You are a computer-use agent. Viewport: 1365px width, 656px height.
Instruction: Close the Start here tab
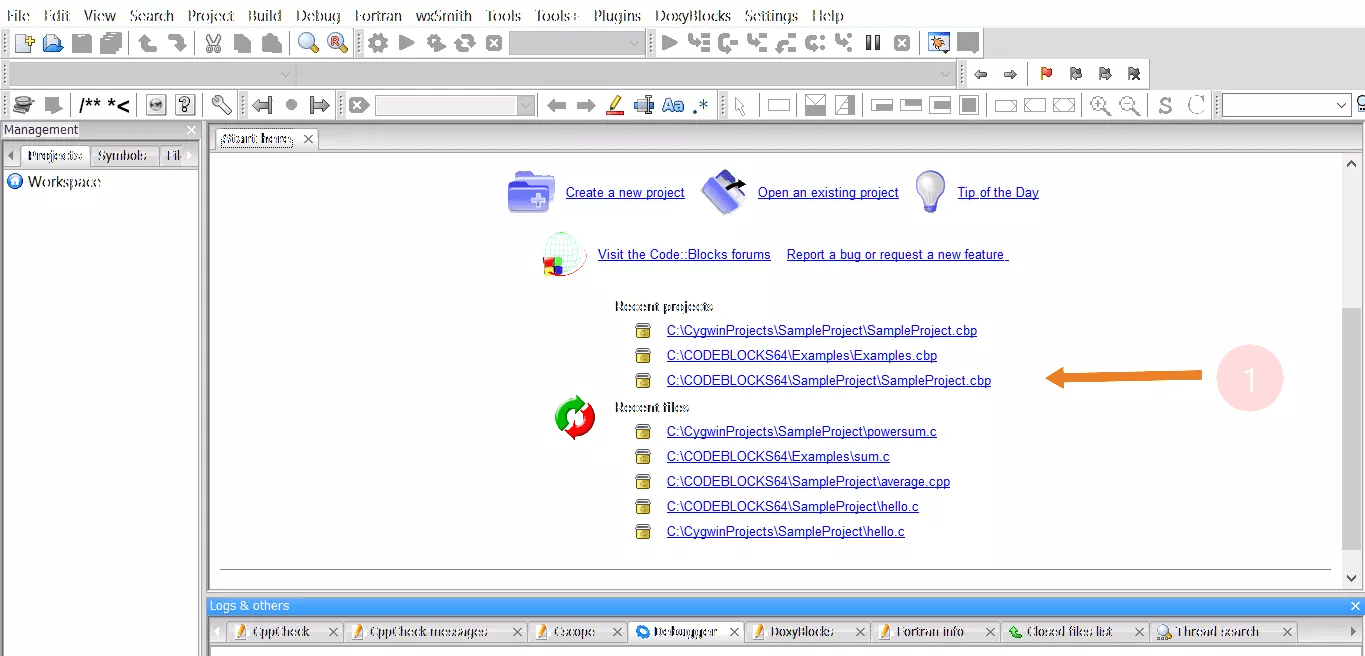click(308, 139)
